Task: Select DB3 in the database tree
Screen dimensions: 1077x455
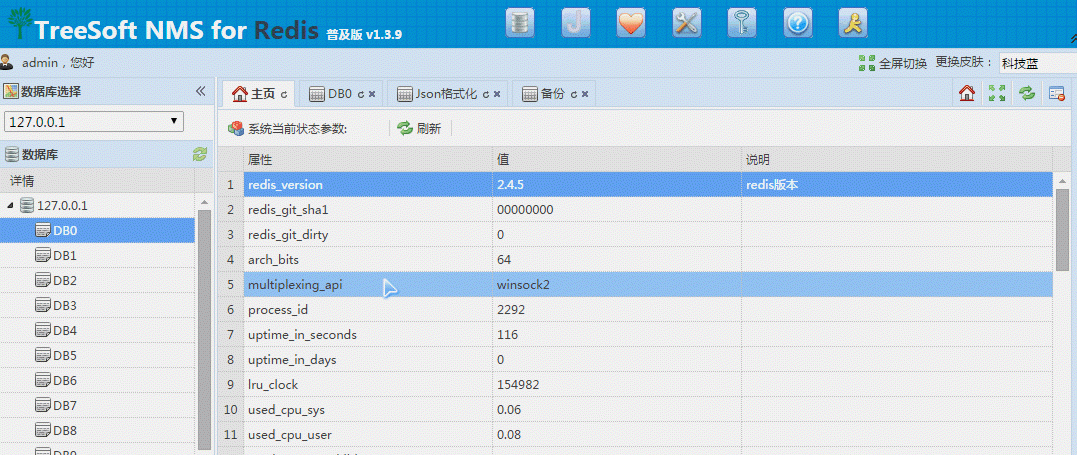Action: coord(97,305)
